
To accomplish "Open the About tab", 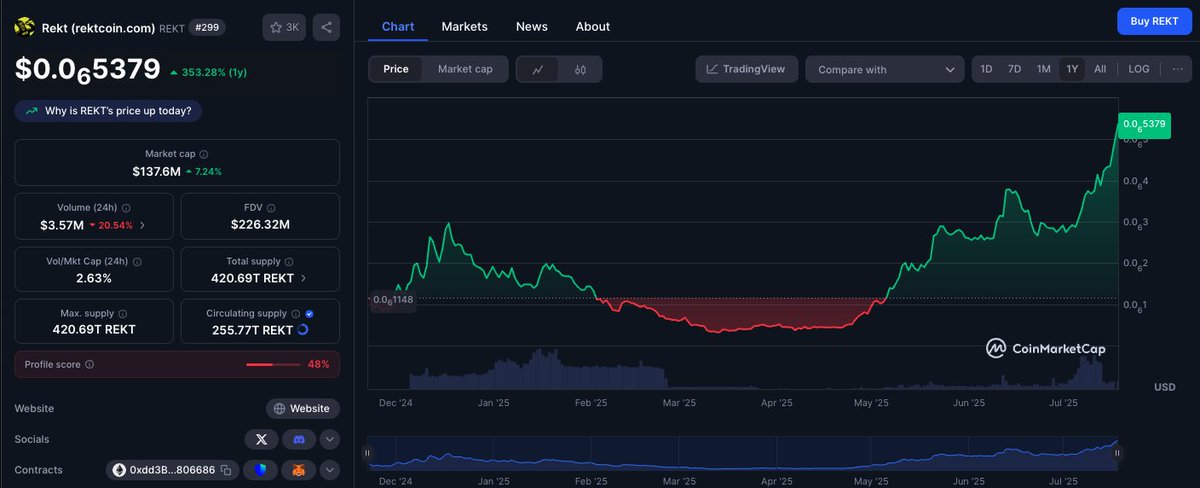I will click(x=593, y=26).
